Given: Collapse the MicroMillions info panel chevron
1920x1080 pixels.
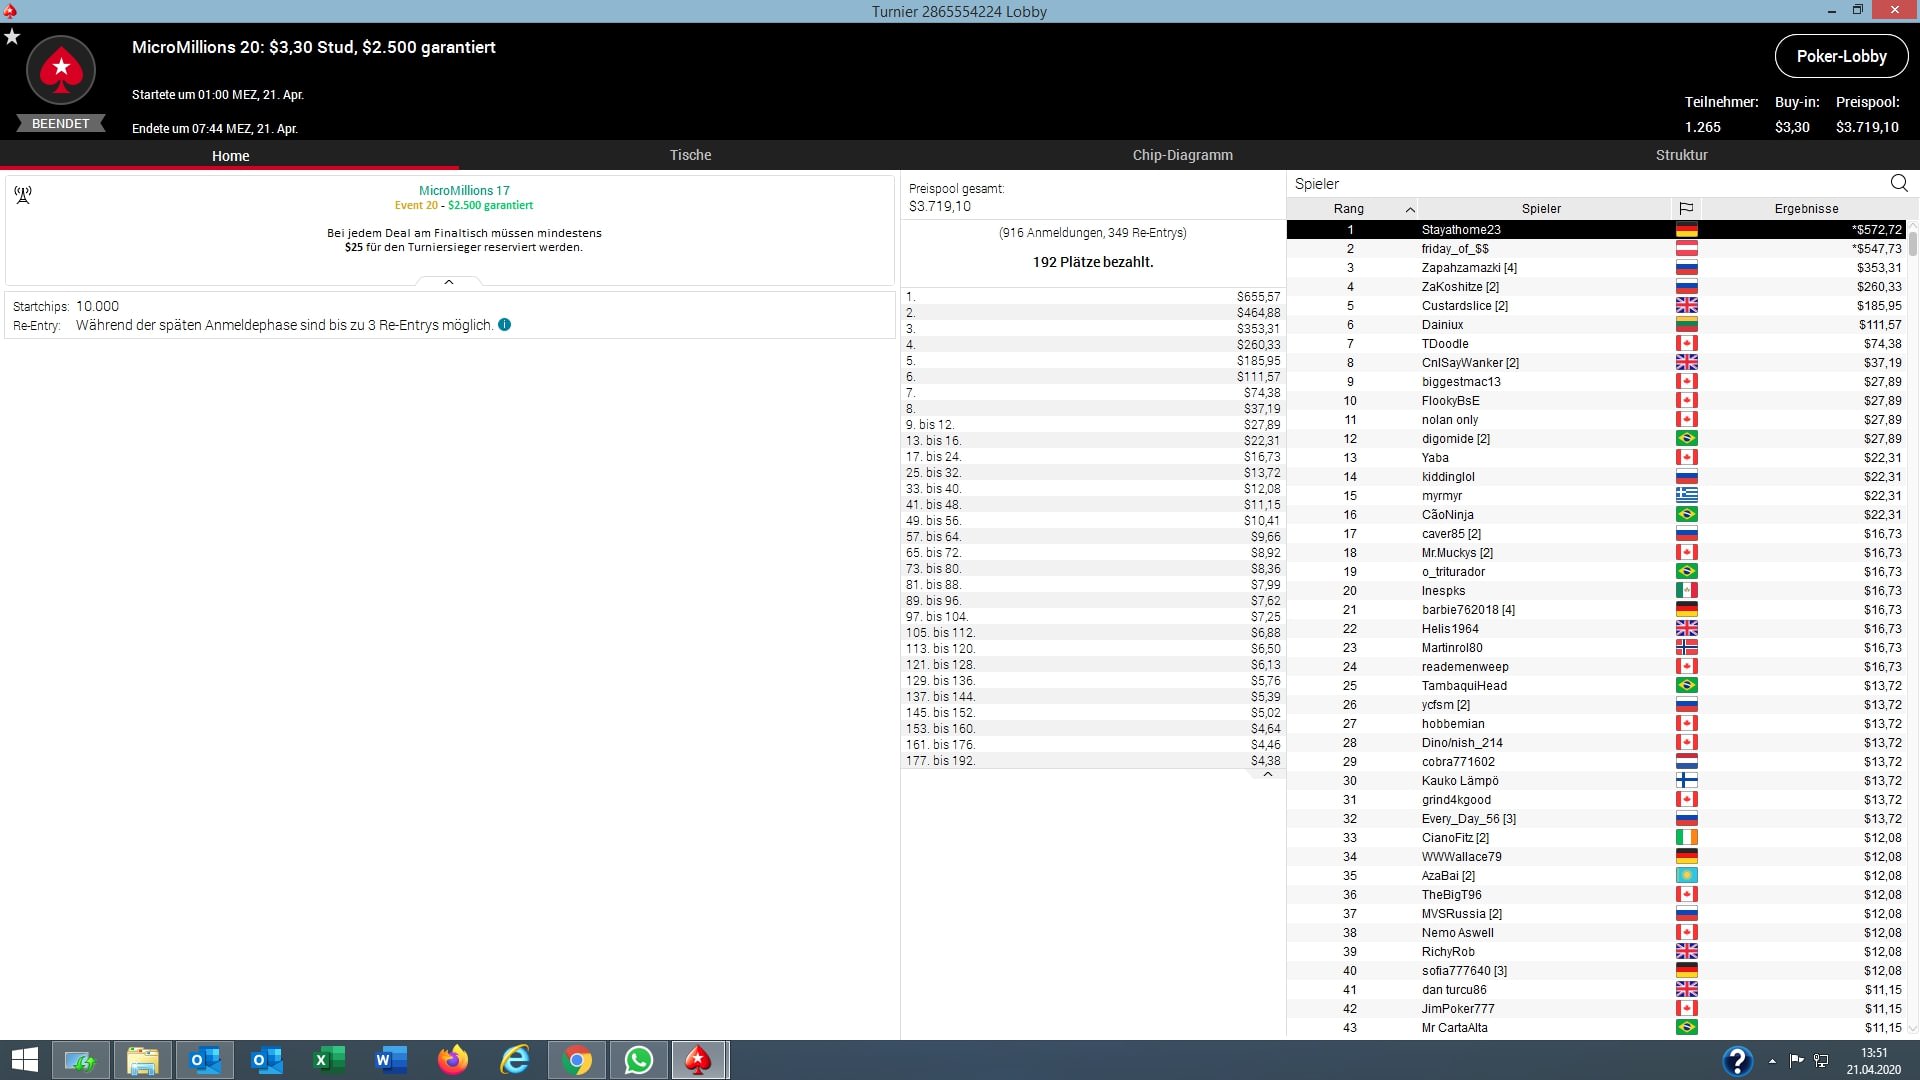Looking at the screenshot, I should click(449, 283).
